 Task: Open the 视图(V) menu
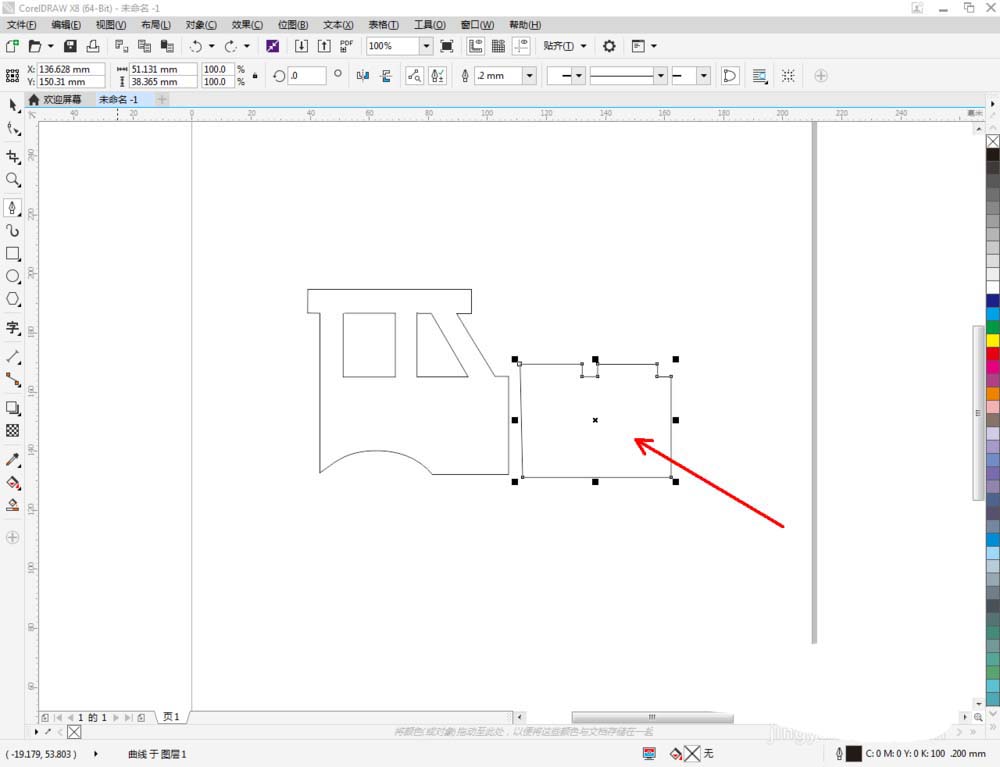pos(110,25)
